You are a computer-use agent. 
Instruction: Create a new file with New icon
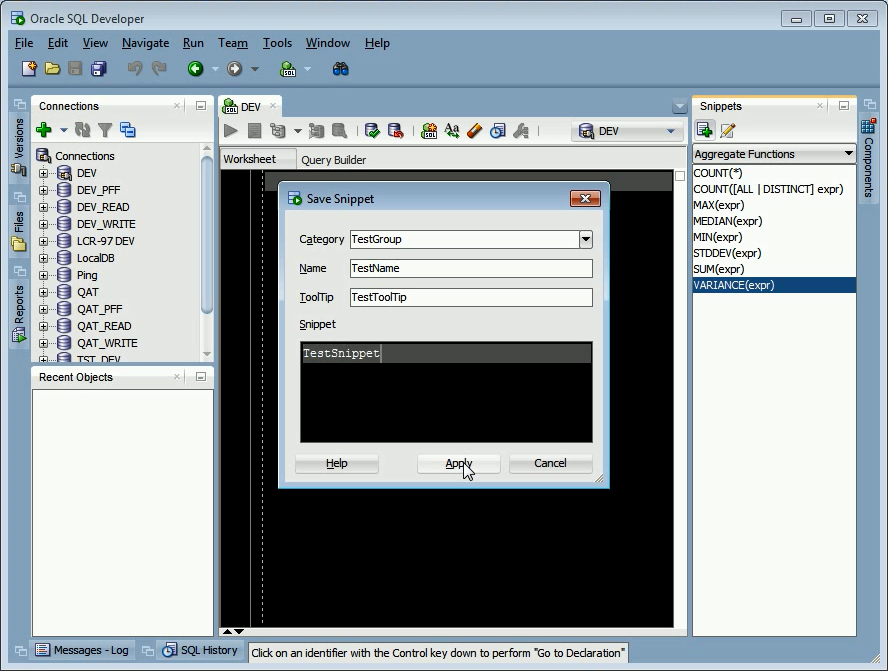click(29, 69)
